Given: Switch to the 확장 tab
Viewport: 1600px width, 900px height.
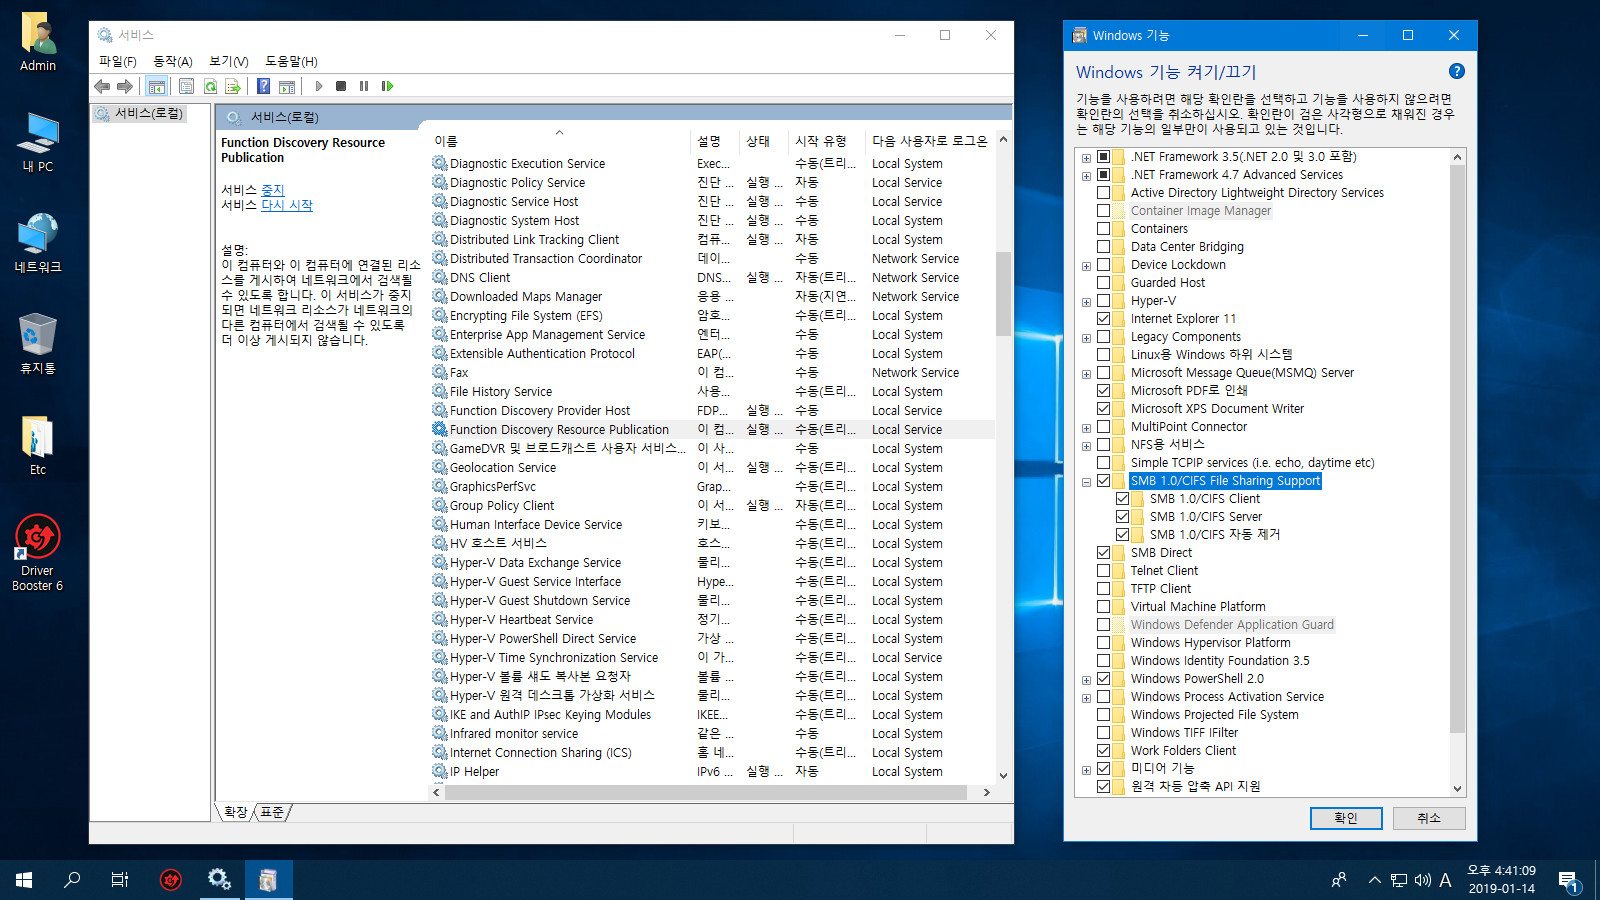Looking at the screenshot, I should pos(236,812).
